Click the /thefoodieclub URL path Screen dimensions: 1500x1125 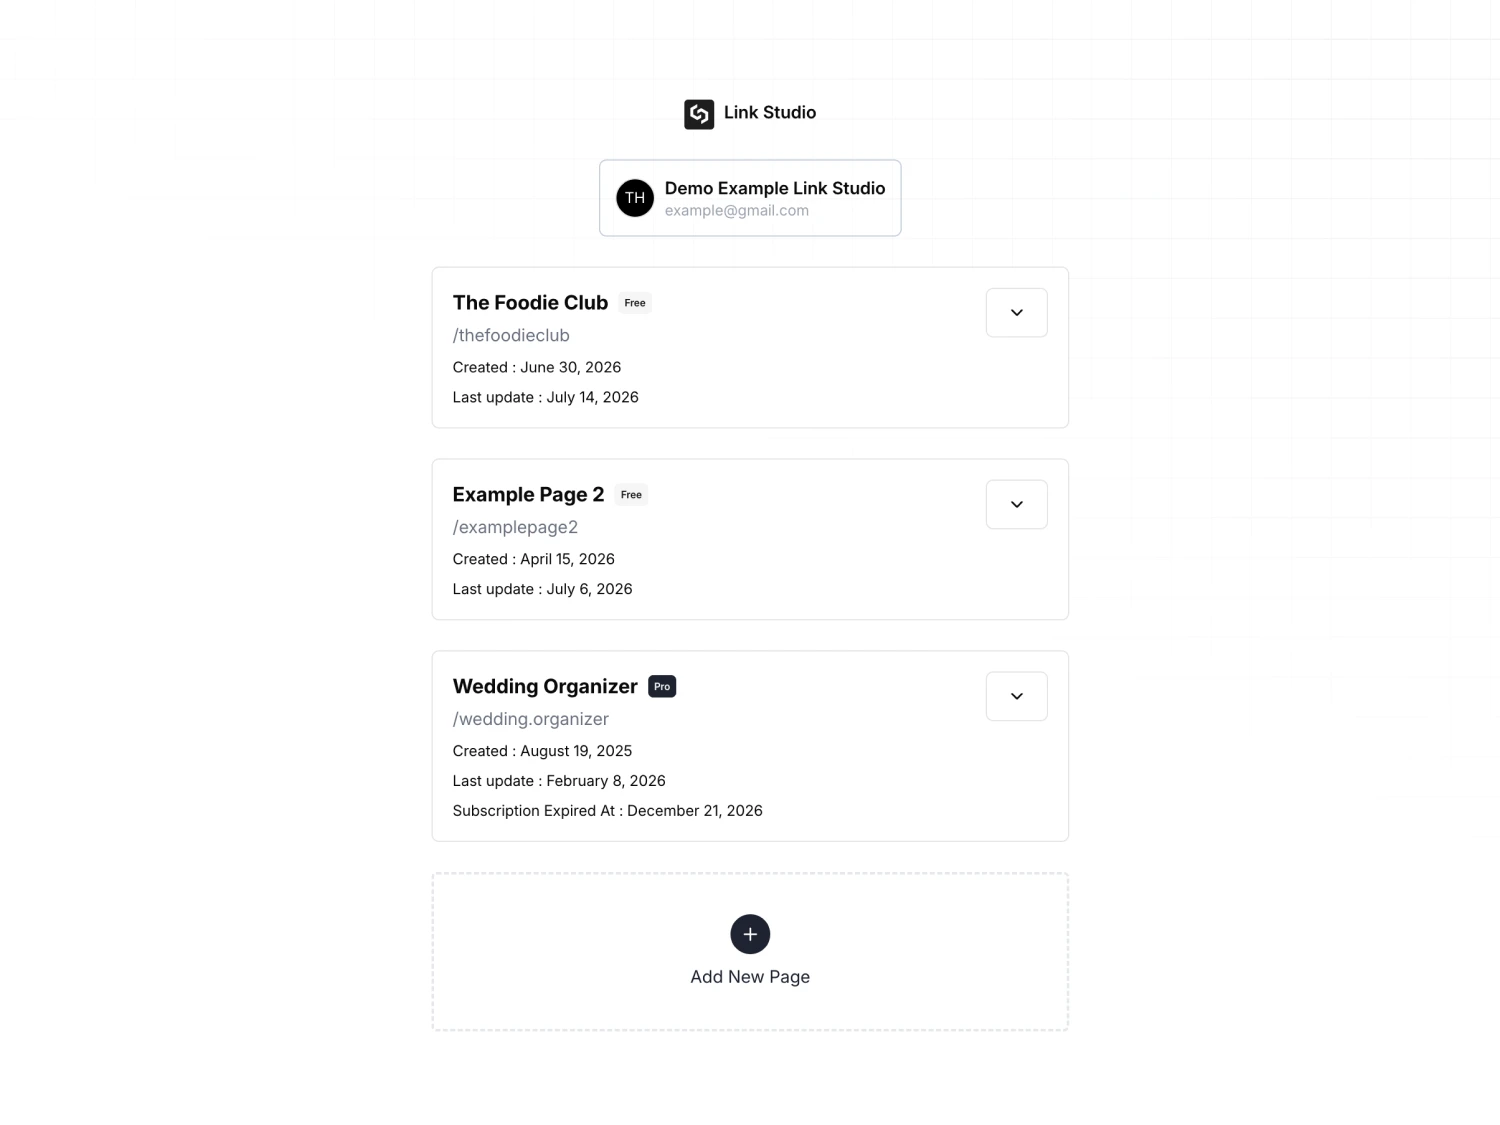pyautogui.click(x=511, y=336)
